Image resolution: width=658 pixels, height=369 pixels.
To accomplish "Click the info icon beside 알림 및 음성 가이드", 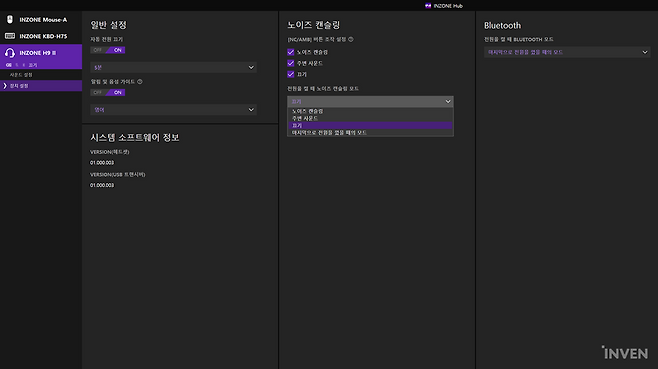I will pyautogui.click(x=140, y=81).
